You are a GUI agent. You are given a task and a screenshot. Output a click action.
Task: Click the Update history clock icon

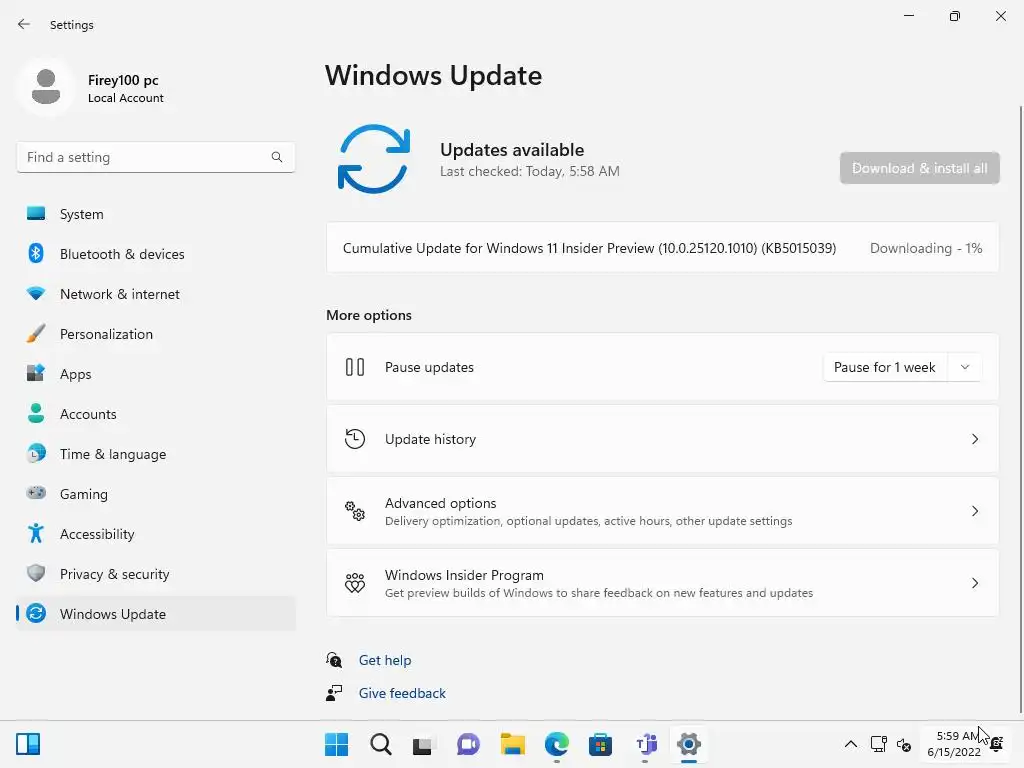[355, 439]
